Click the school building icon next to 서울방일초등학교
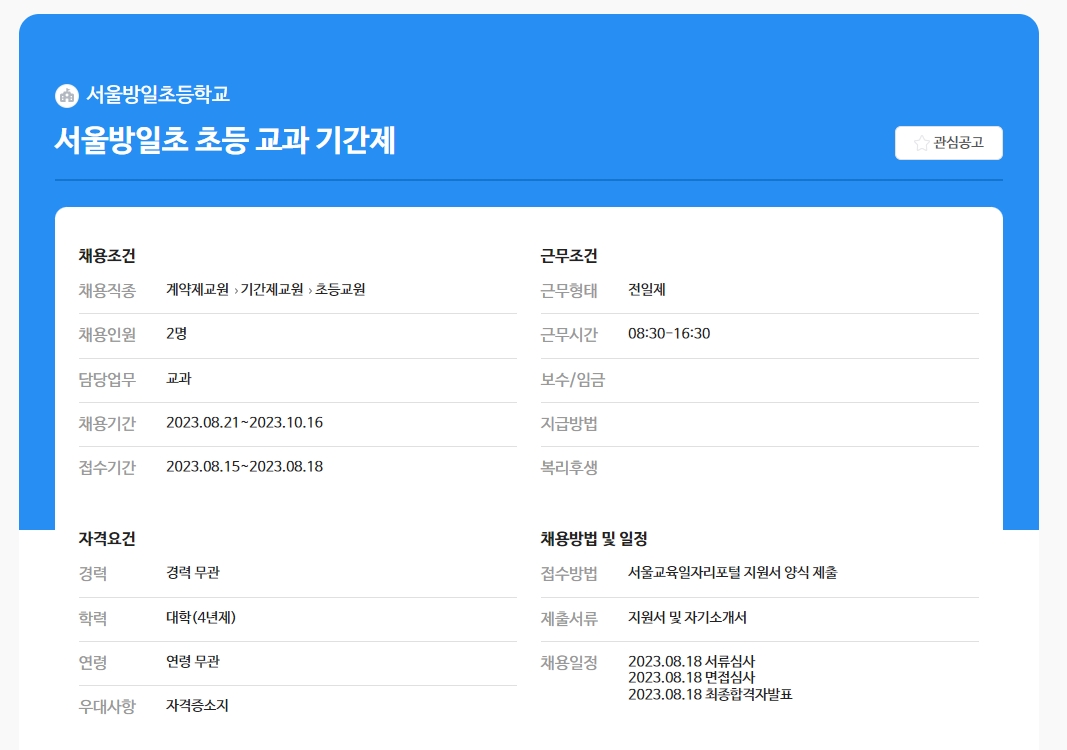Image resolution: width=1067 pixels, height=750 pixels. (66, 95)
